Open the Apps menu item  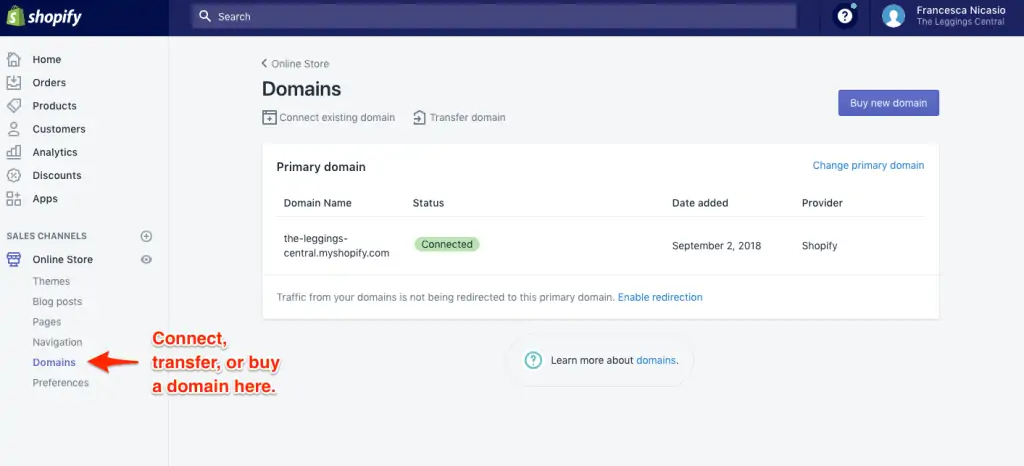[45, 198]
